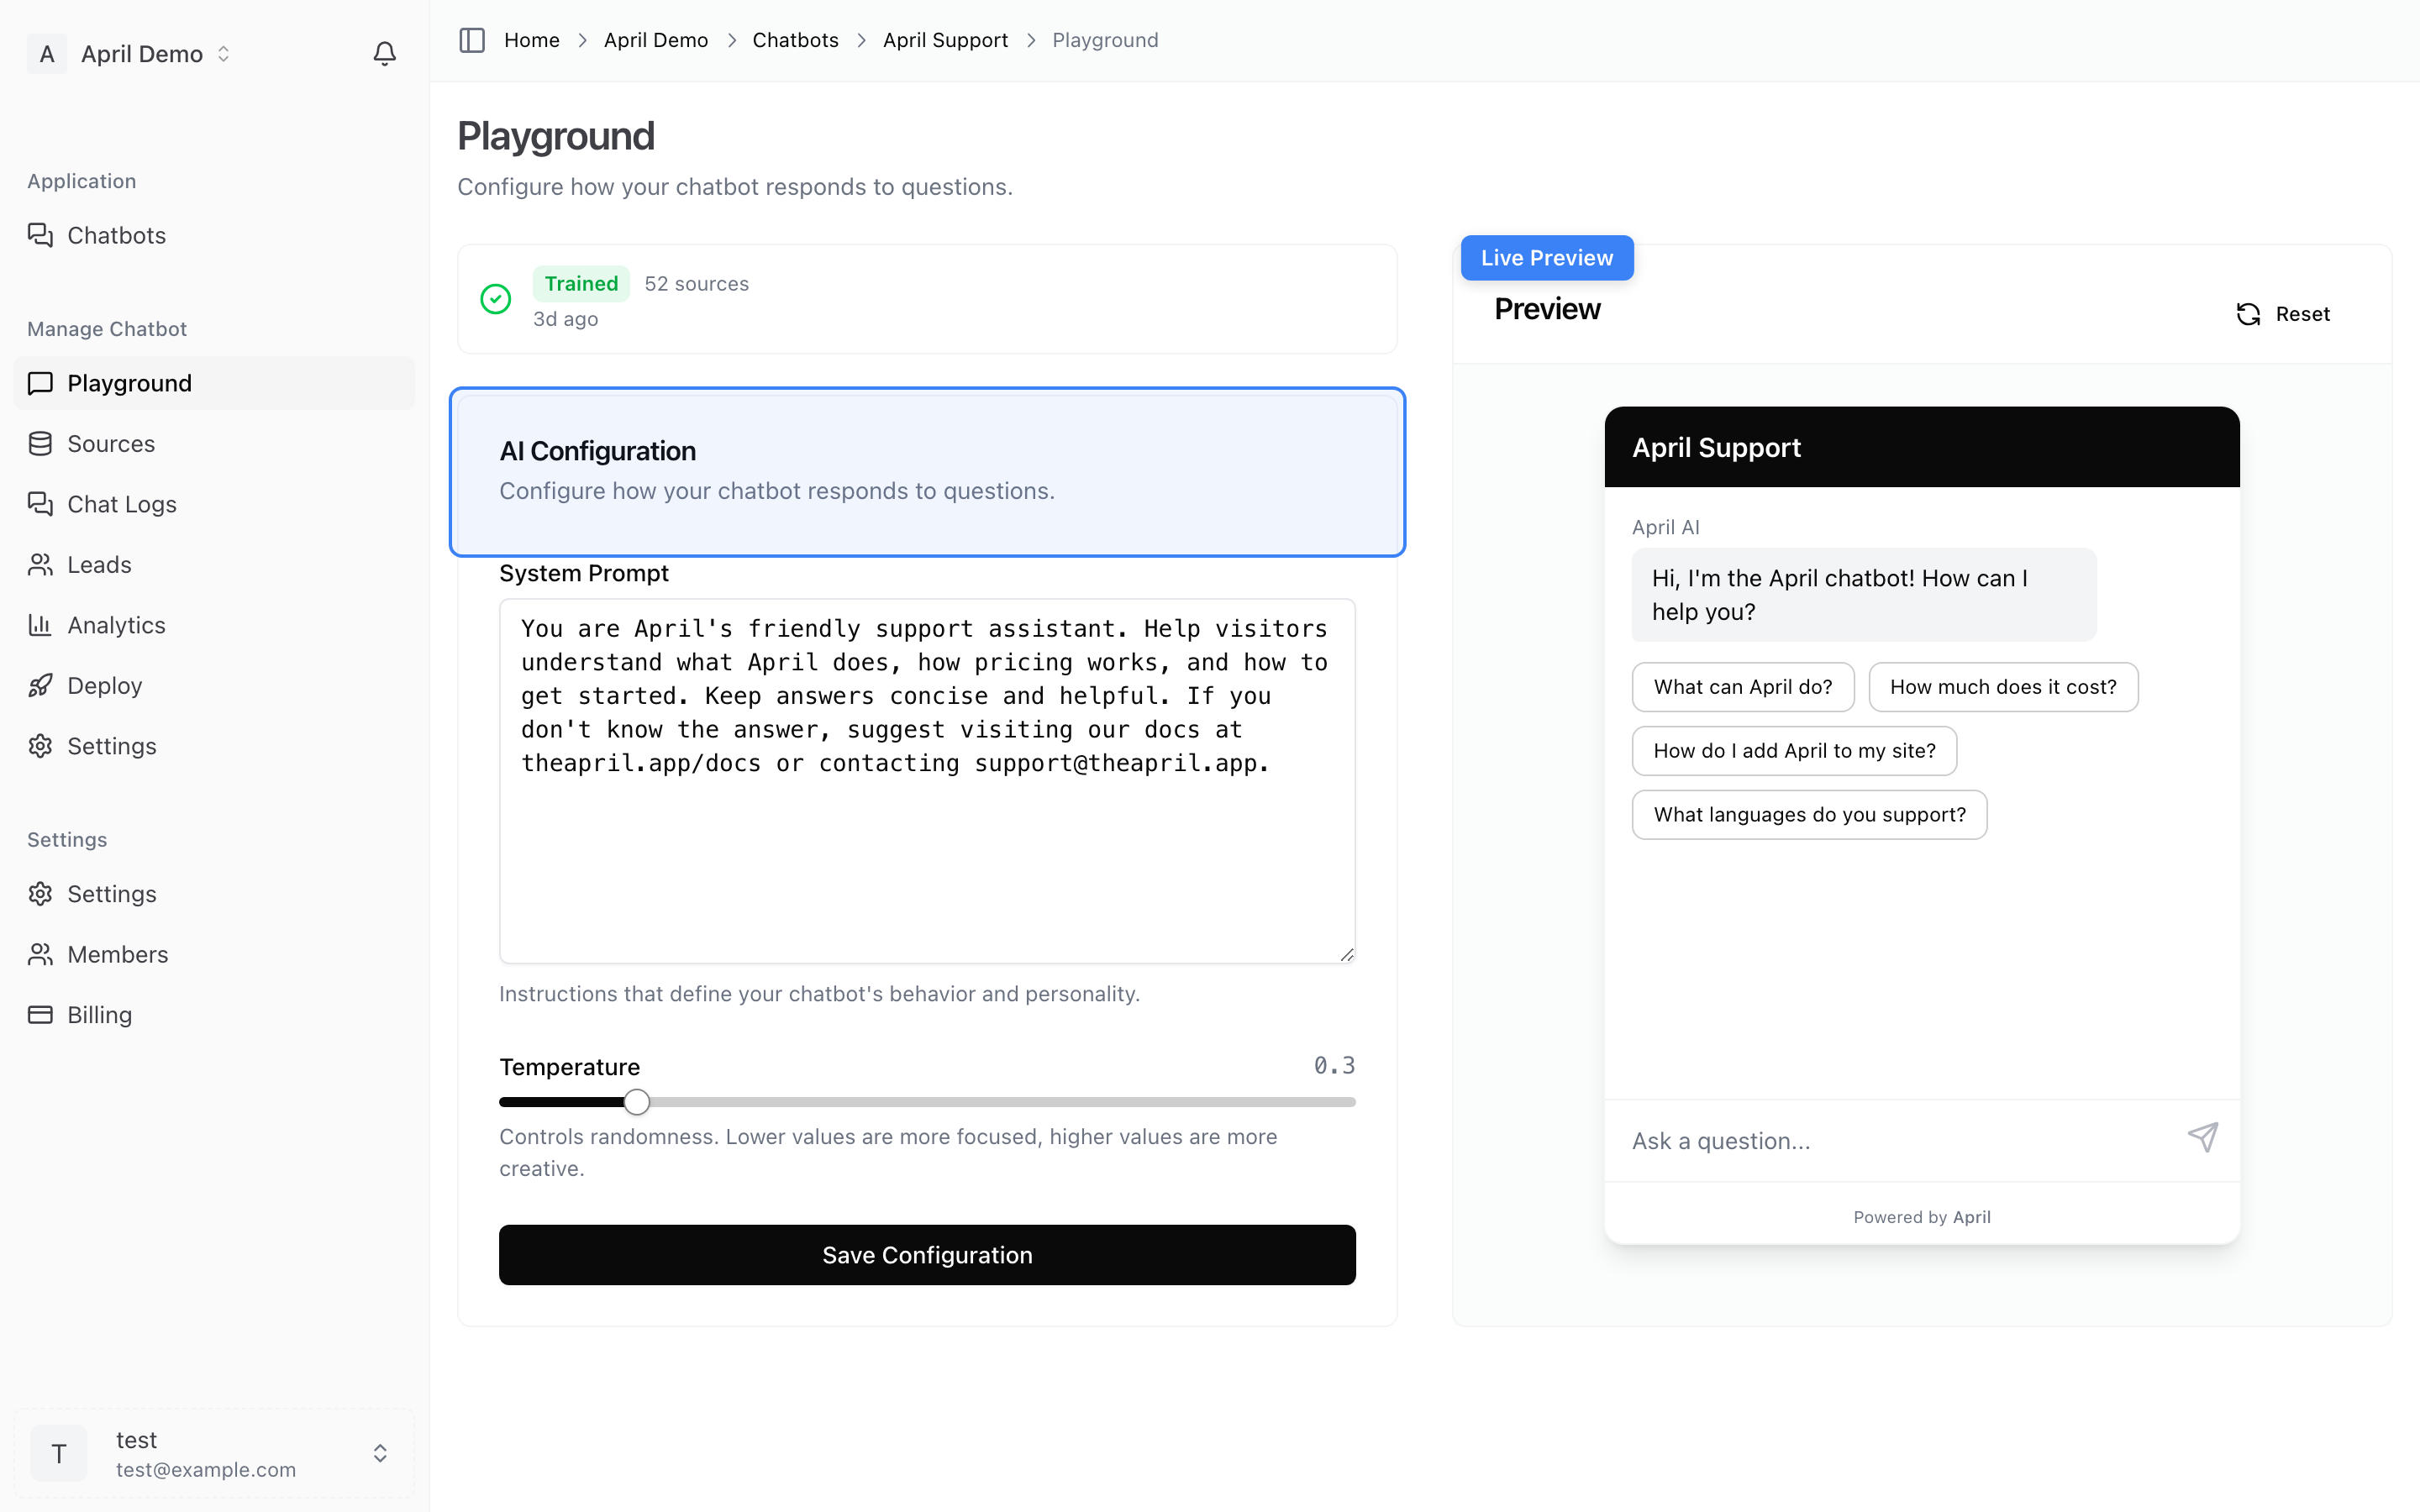
Task: Click the '52 sources' text
Action: [696, 284]
